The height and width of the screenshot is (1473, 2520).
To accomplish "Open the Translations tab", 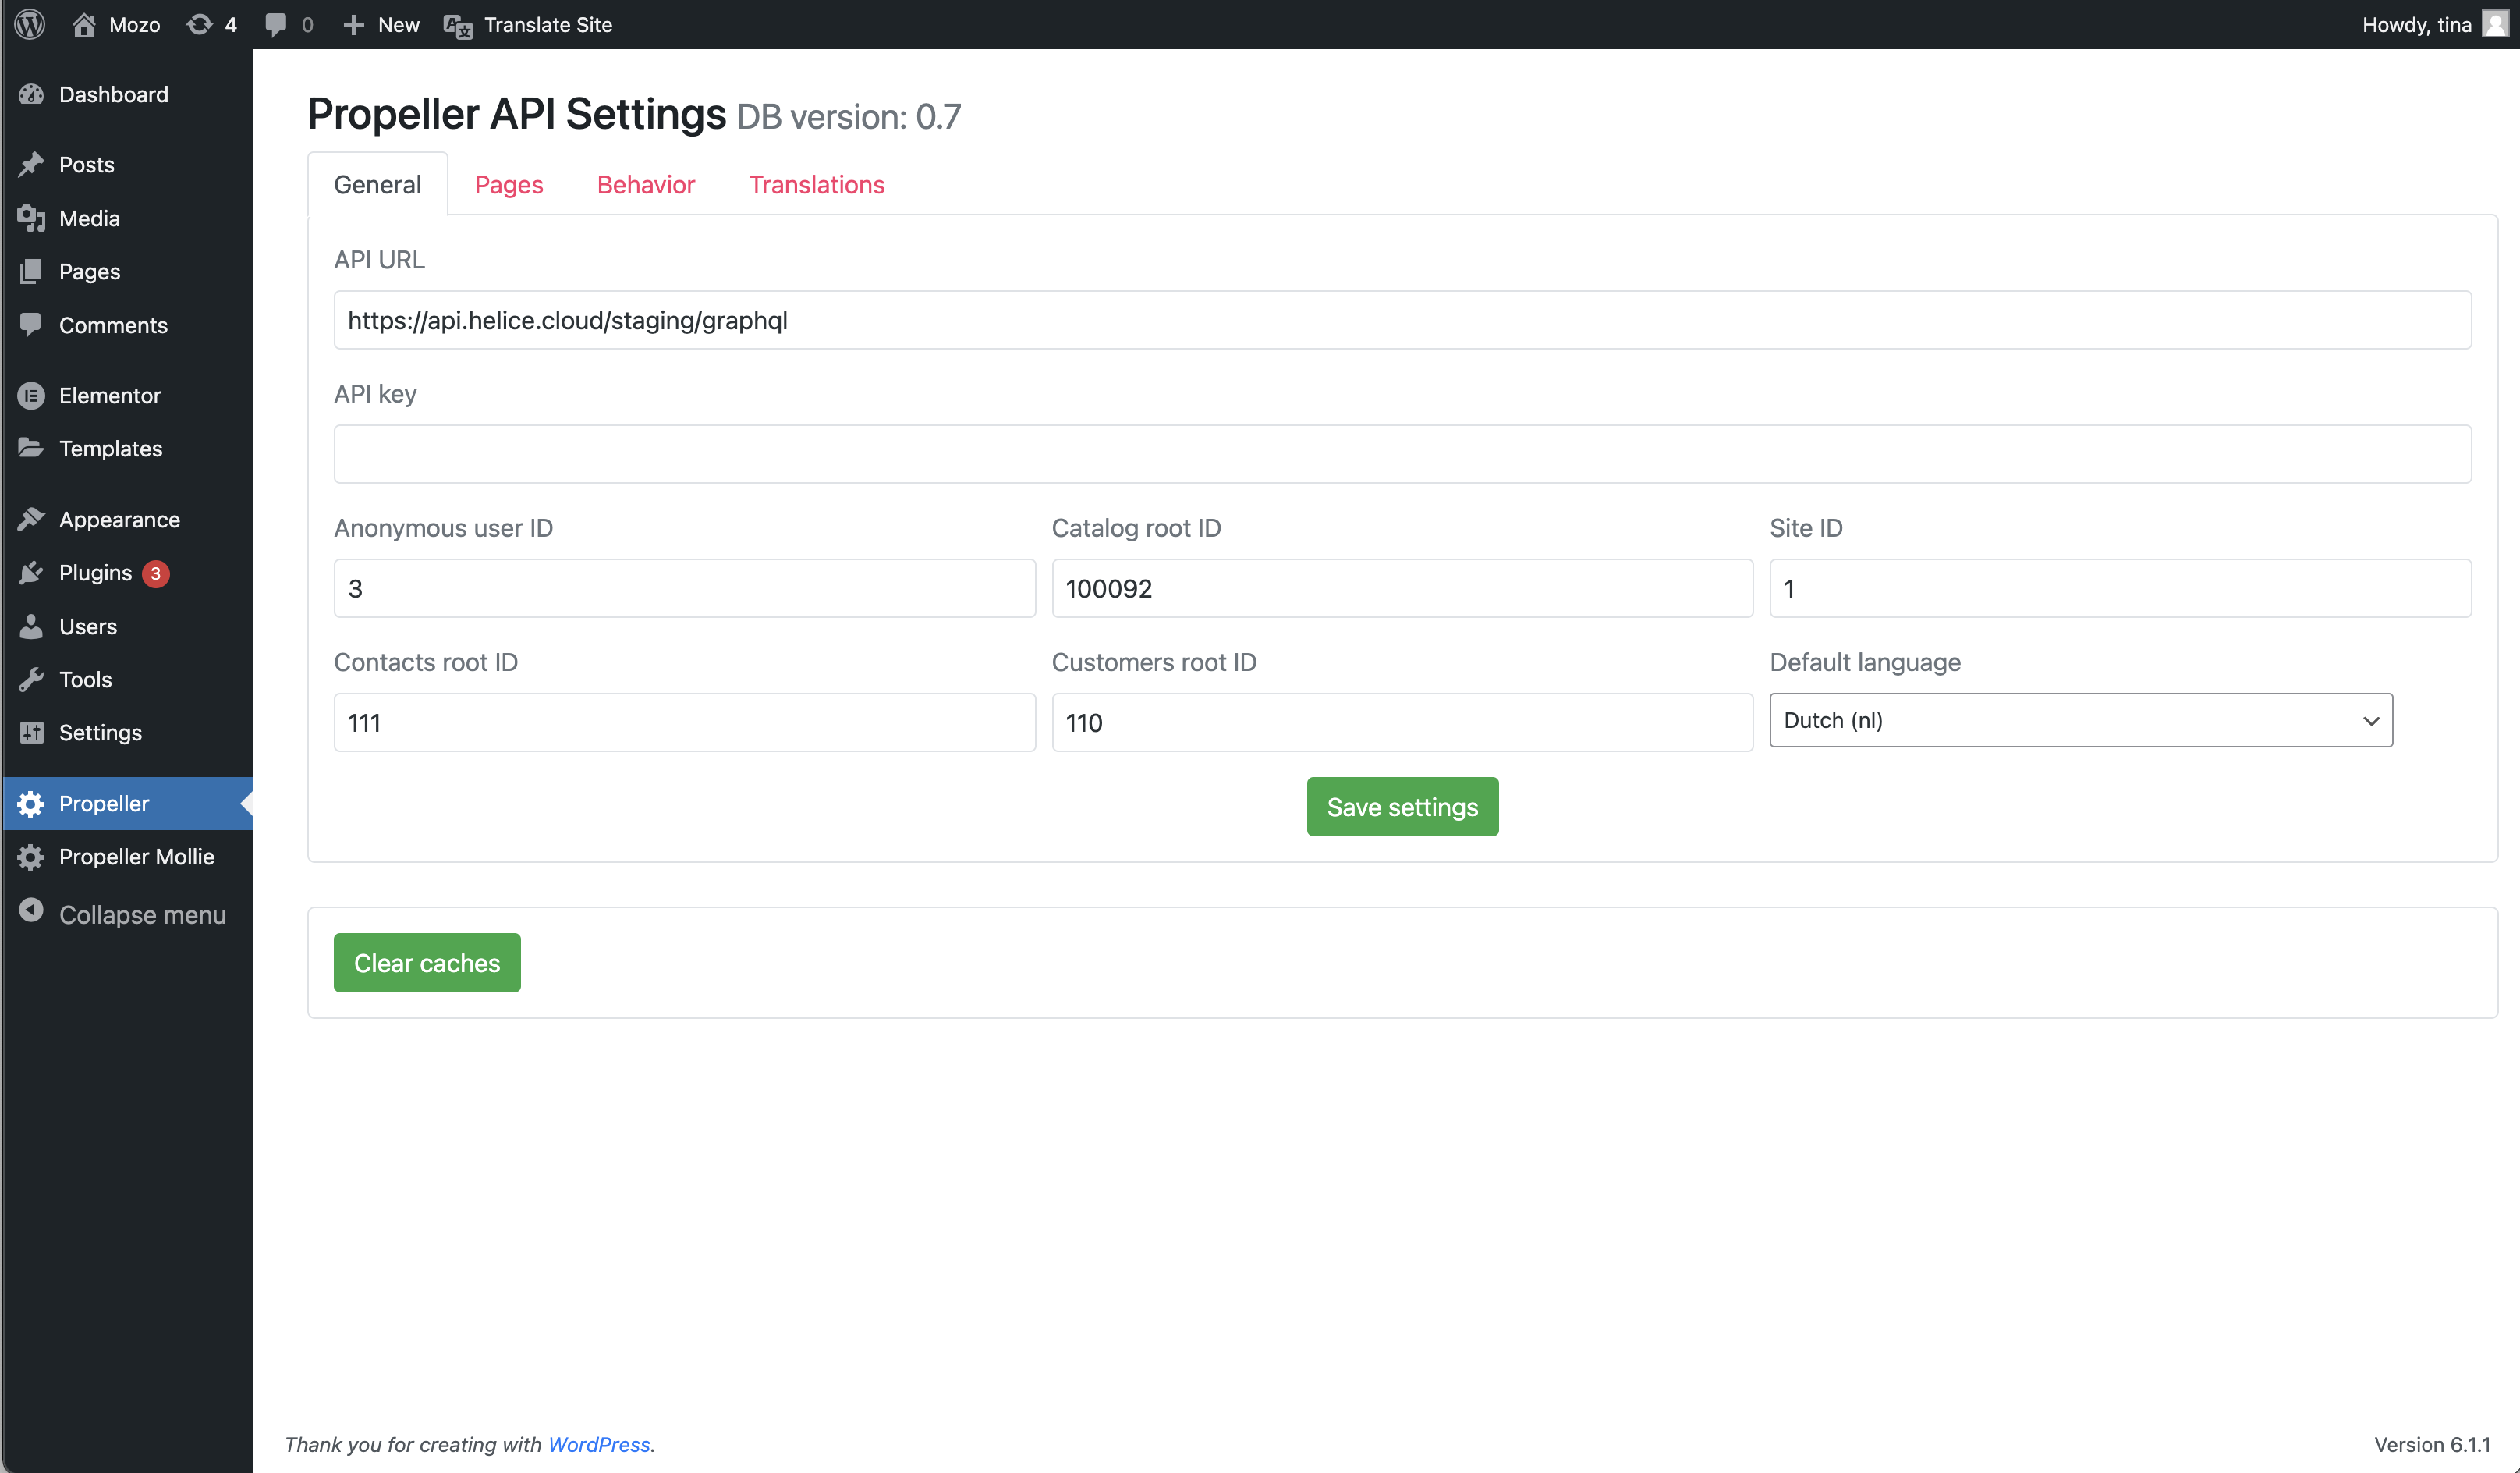I will (817, 184).
